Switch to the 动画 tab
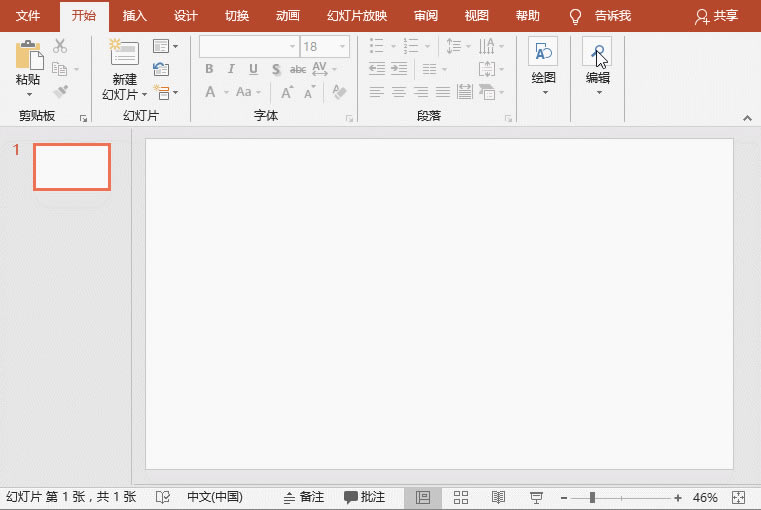Viewport: 761px width, 510px height. 288,16
